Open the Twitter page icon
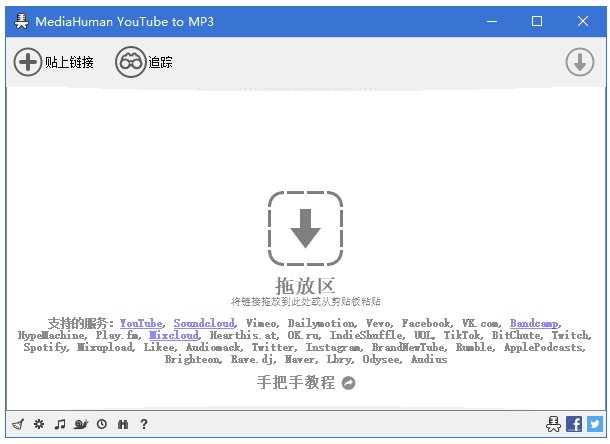Screen dimensions: 610x444 pos(594,424)
